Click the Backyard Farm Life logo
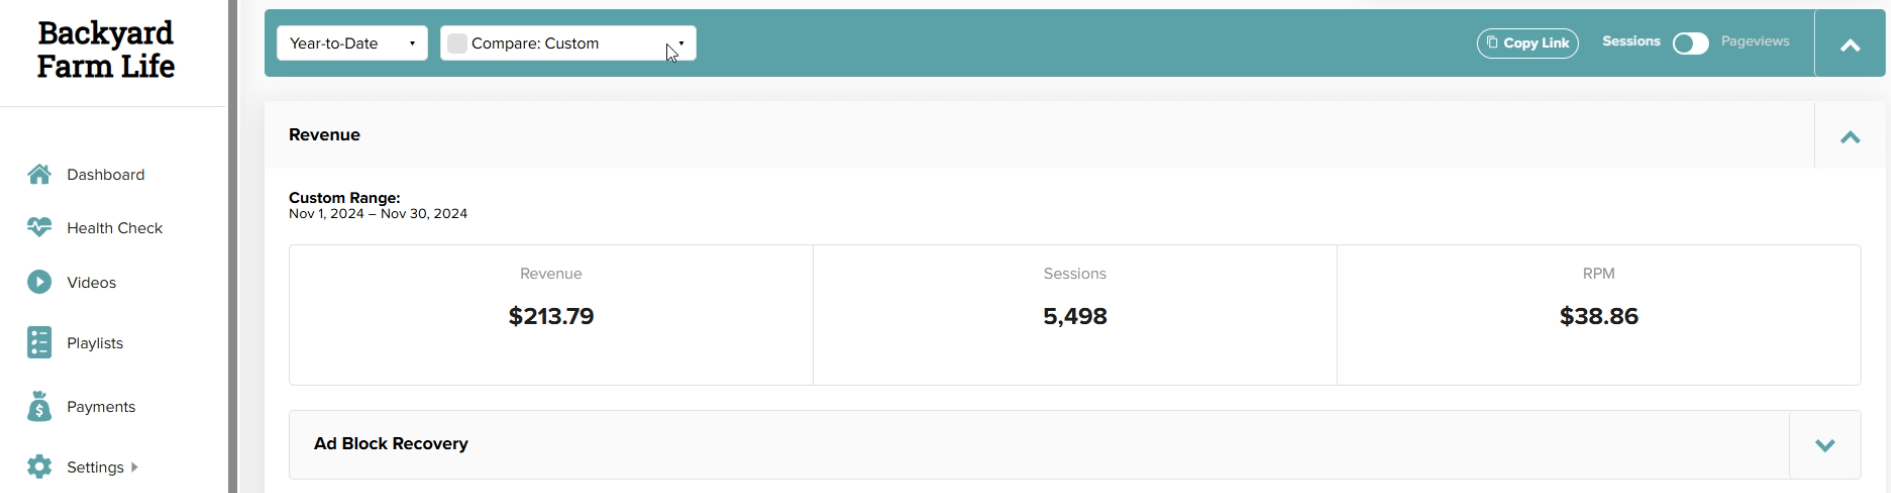1891x493 pixels. click(106, 50)
